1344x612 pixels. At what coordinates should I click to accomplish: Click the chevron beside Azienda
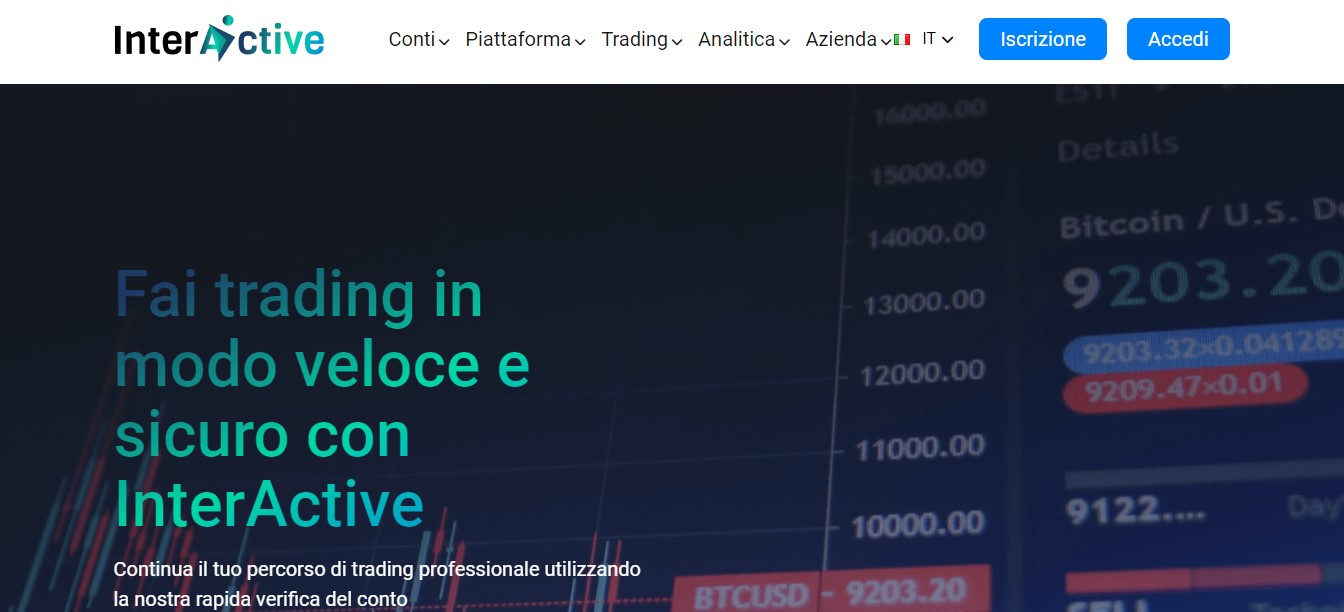[x=886, y=41]
